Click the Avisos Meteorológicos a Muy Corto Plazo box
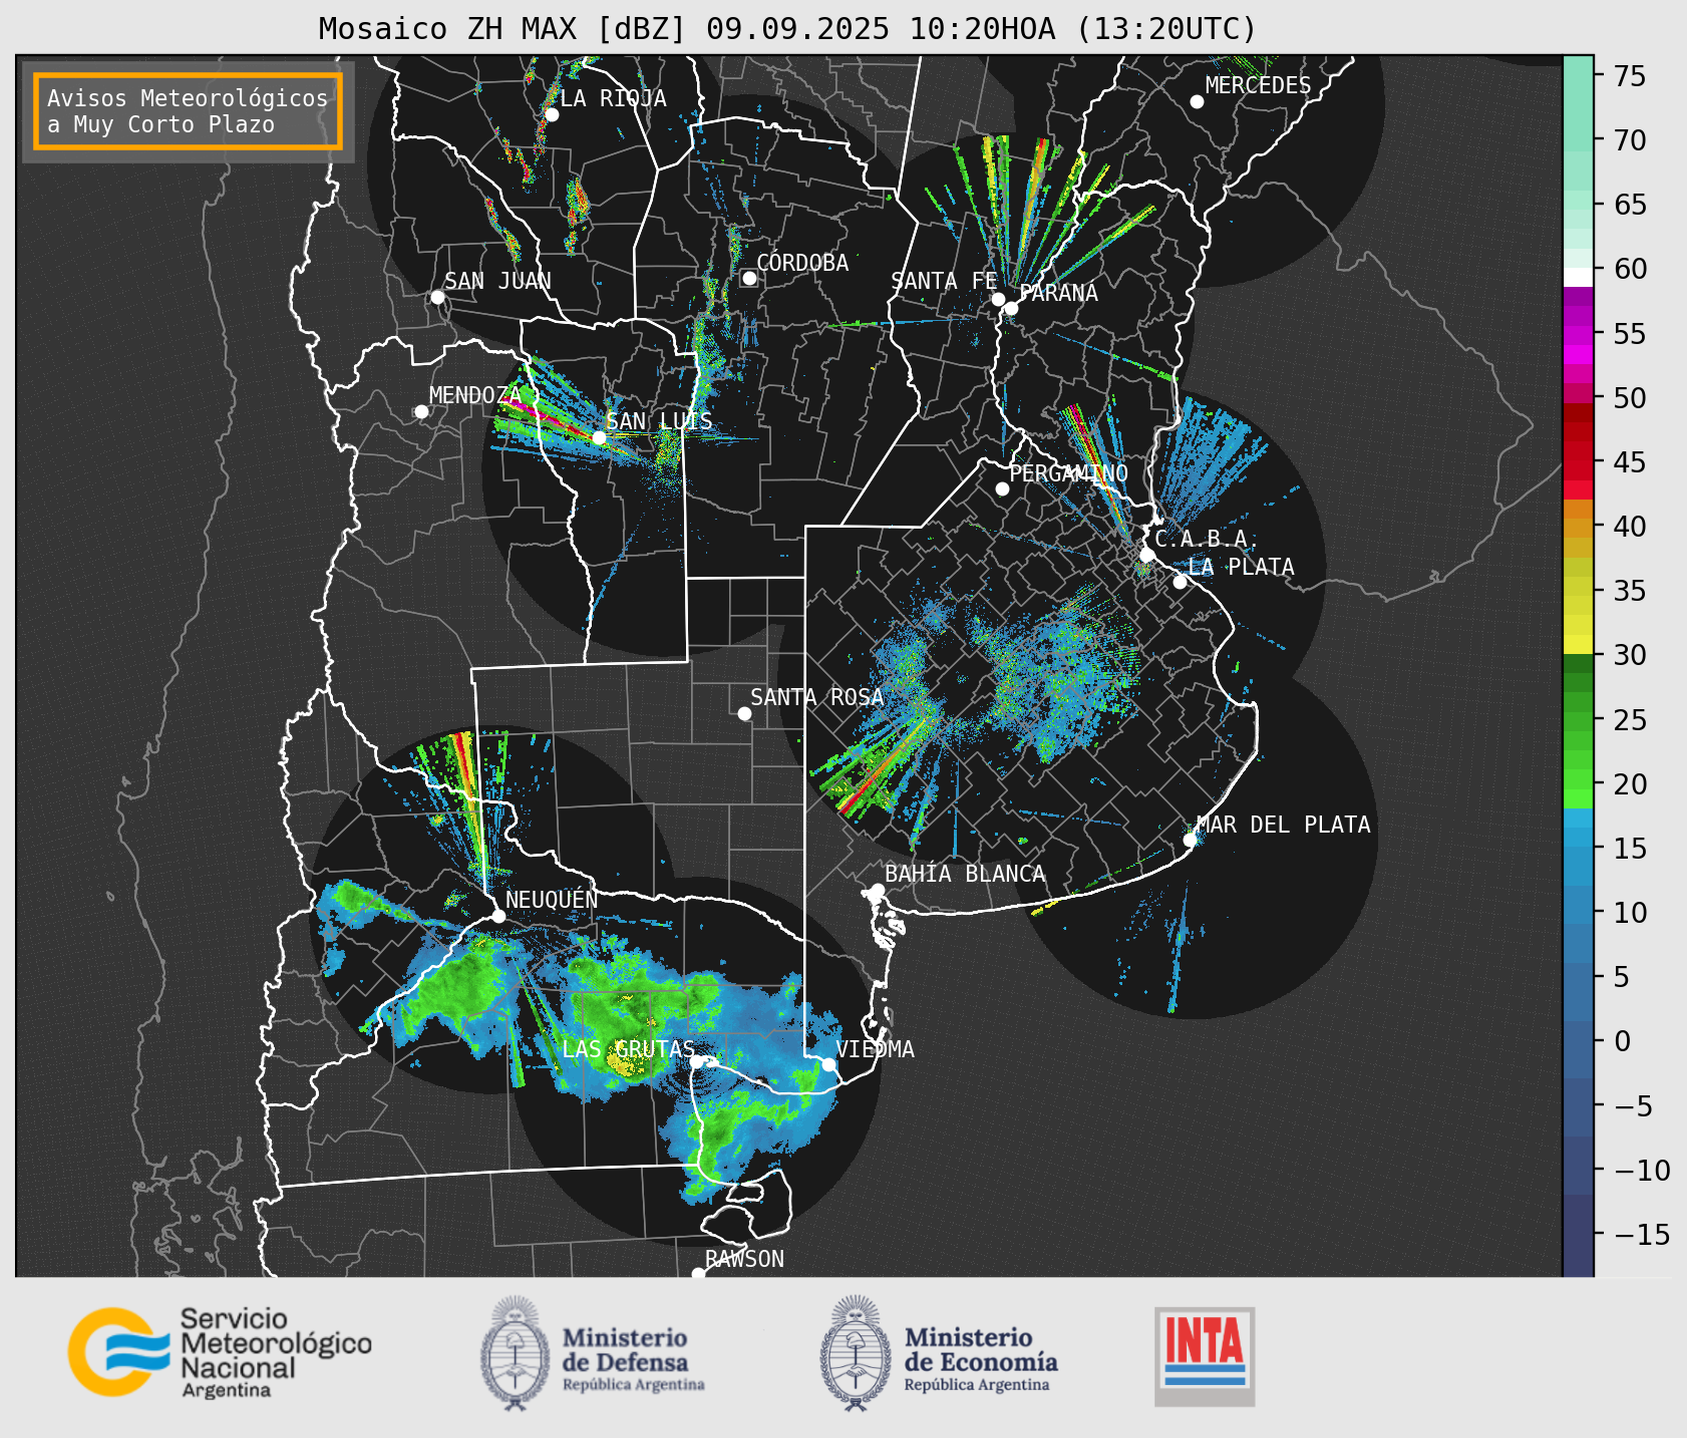 coord(188,111)
